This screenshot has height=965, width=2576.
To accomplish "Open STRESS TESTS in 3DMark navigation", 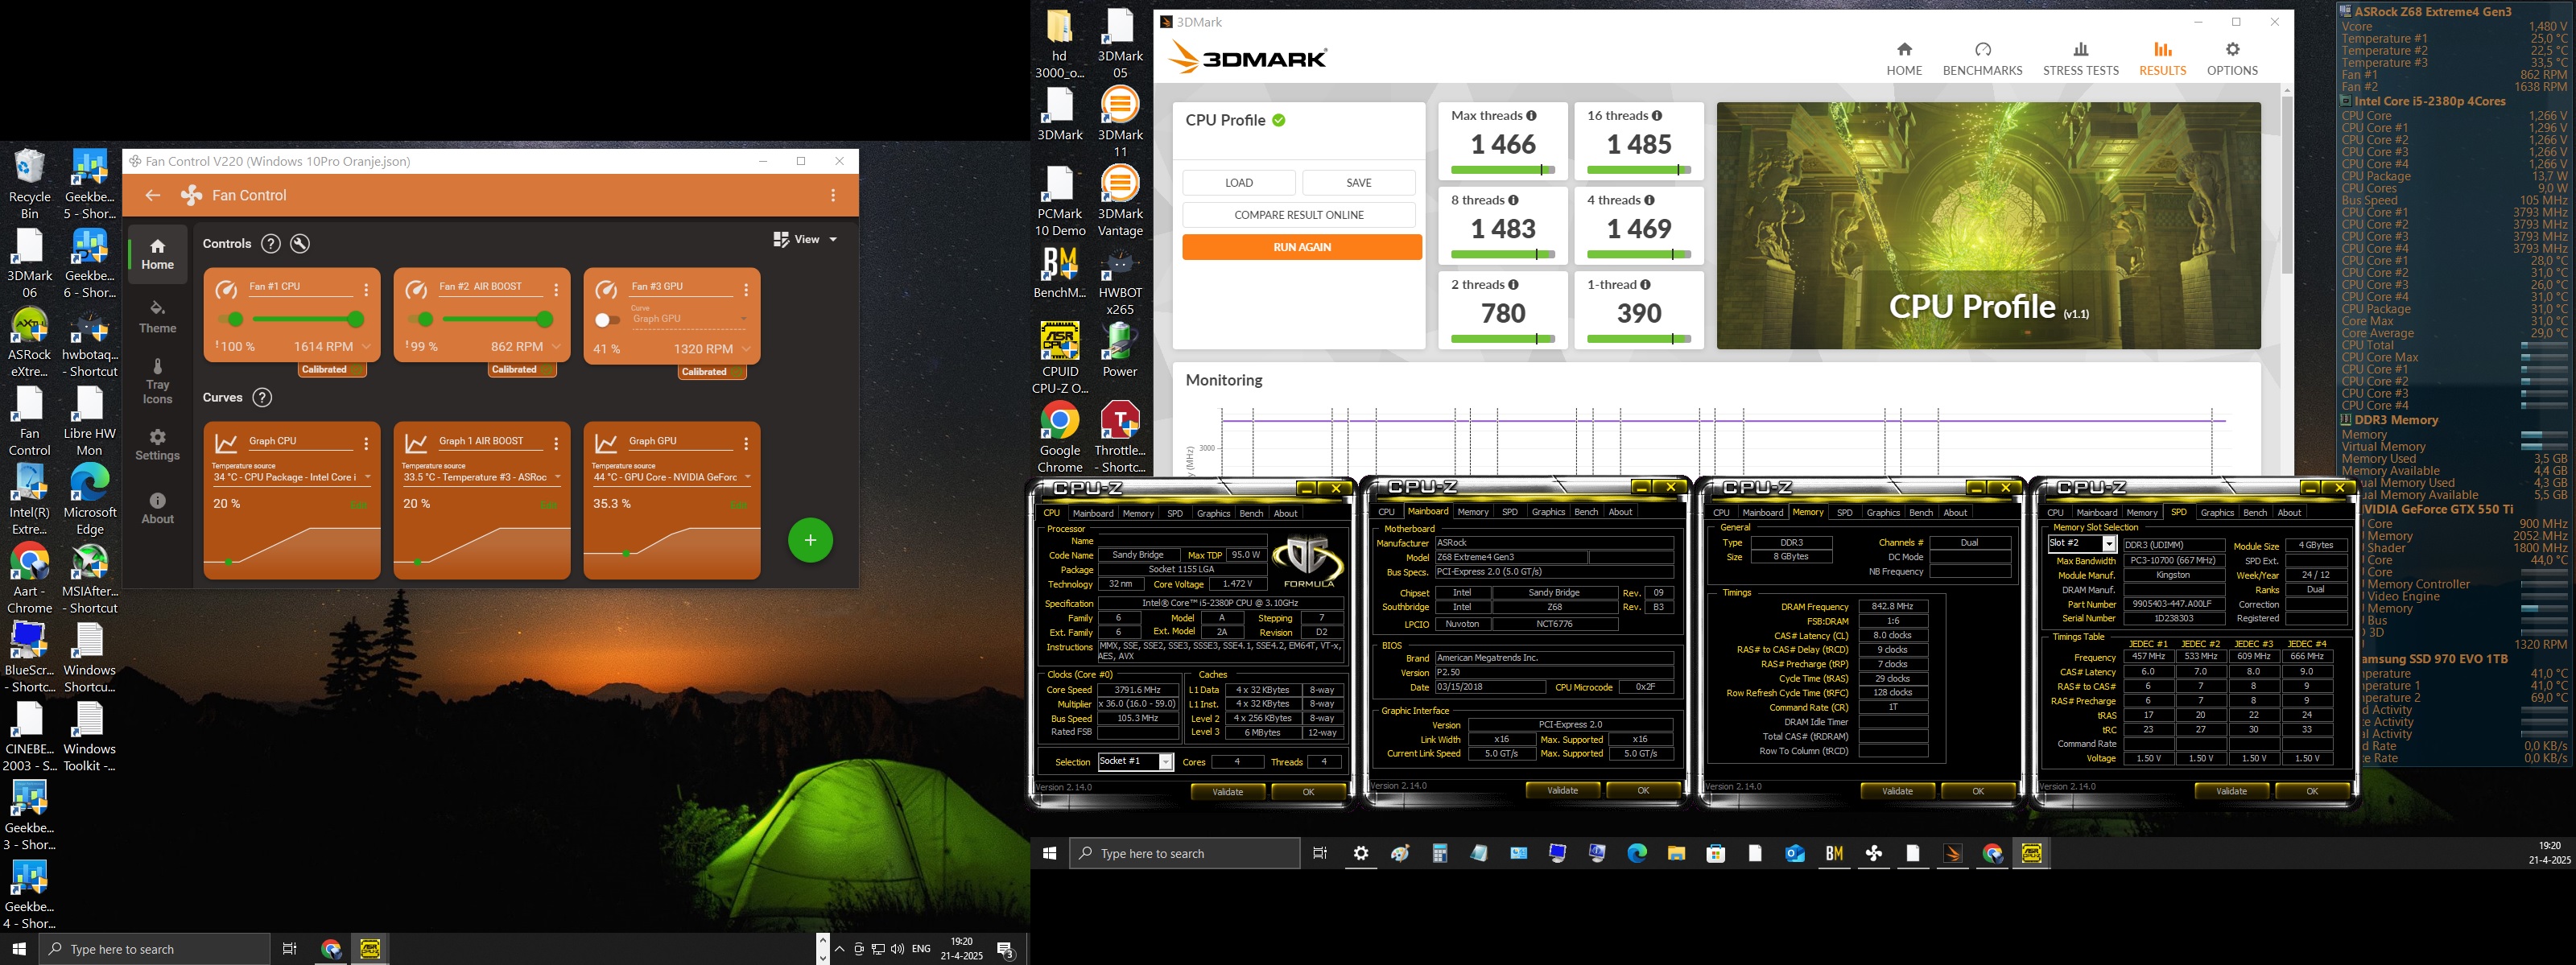I will 2080,59.
